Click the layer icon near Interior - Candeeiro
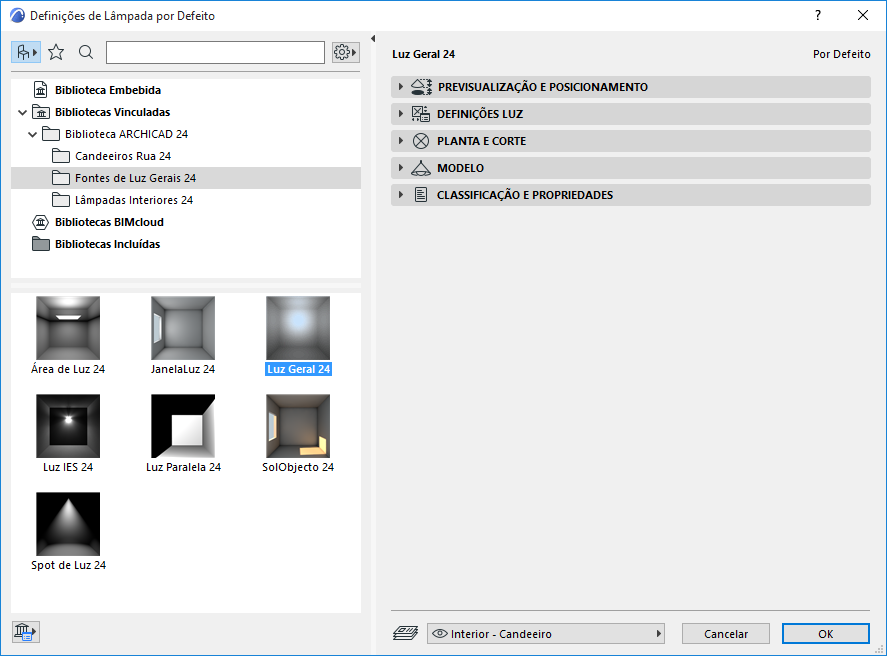The width and height of the screenshot is (887, 656). click(x=405, y=633)
